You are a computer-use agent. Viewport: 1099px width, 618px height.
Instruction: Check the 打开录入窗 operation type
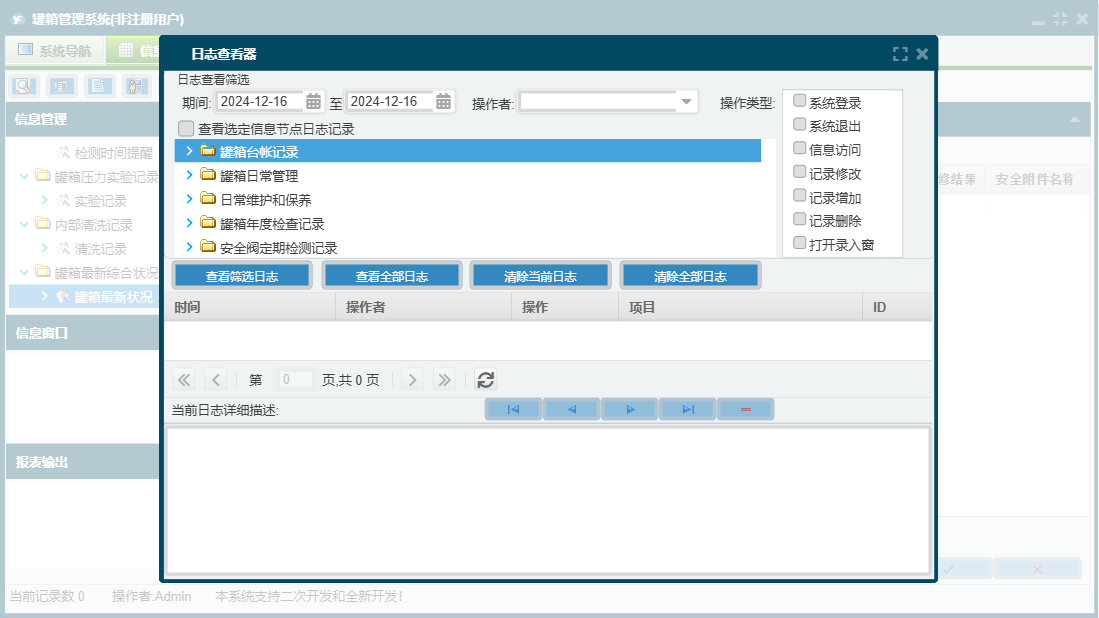pos(800,243)
